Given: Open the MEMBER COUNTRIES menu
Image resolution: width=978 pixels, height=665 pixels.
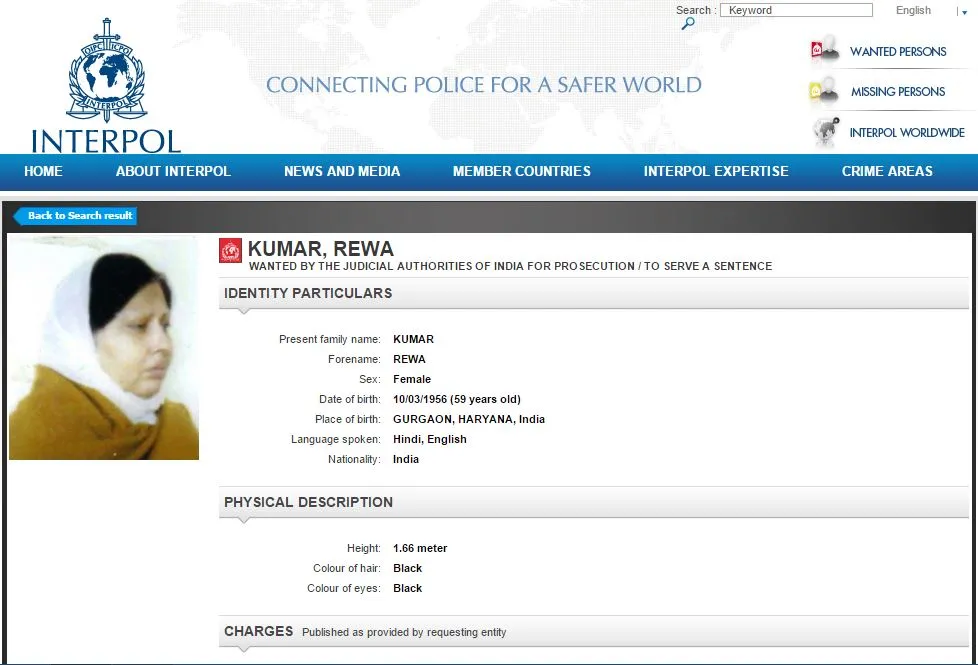Looking at the screenshot, I should pyautogui.click(x=521, y=171).
